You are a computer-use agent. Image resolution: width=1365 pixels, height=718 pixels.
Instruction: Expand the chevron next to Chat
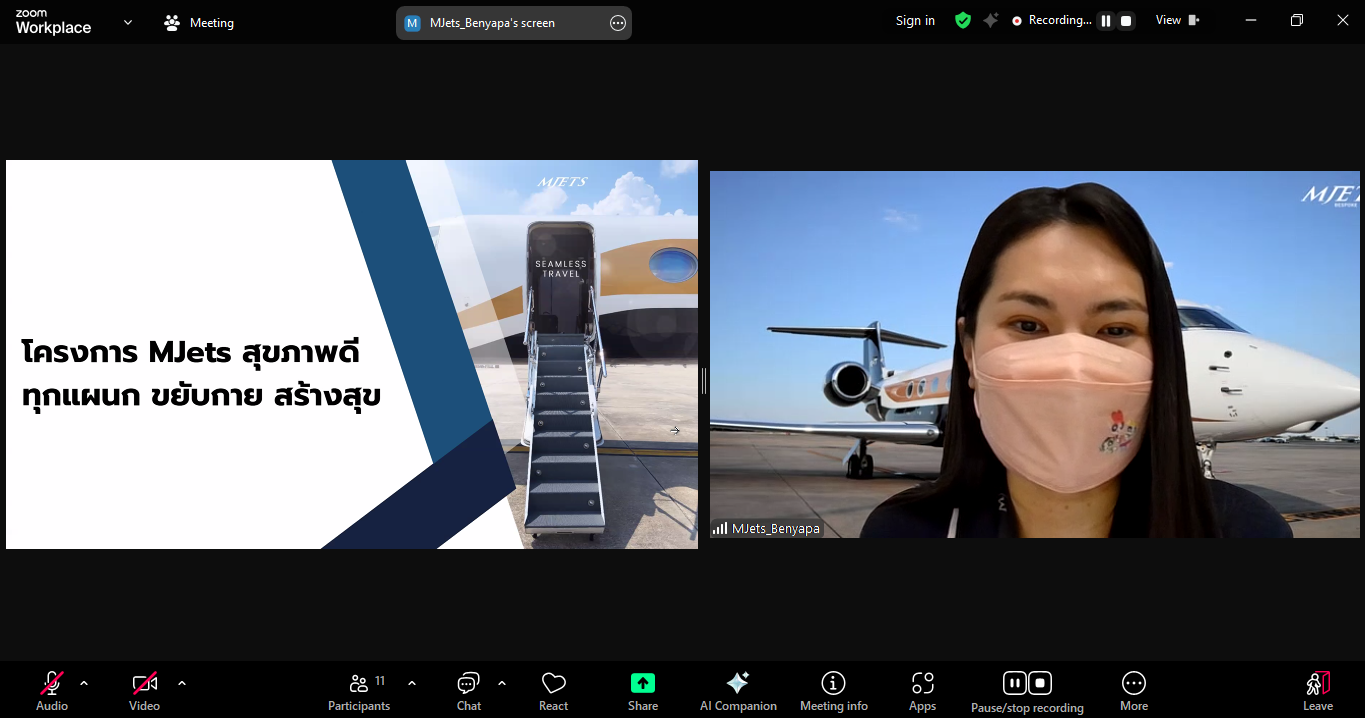pos(502,684)
